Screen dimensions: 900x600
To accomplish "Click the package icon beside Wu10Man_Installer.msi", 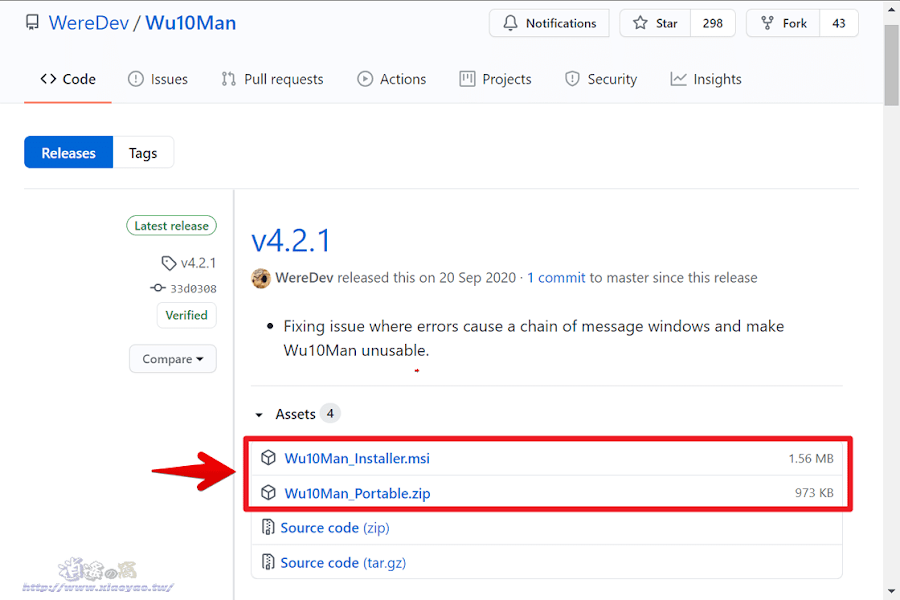I will 268,458.
